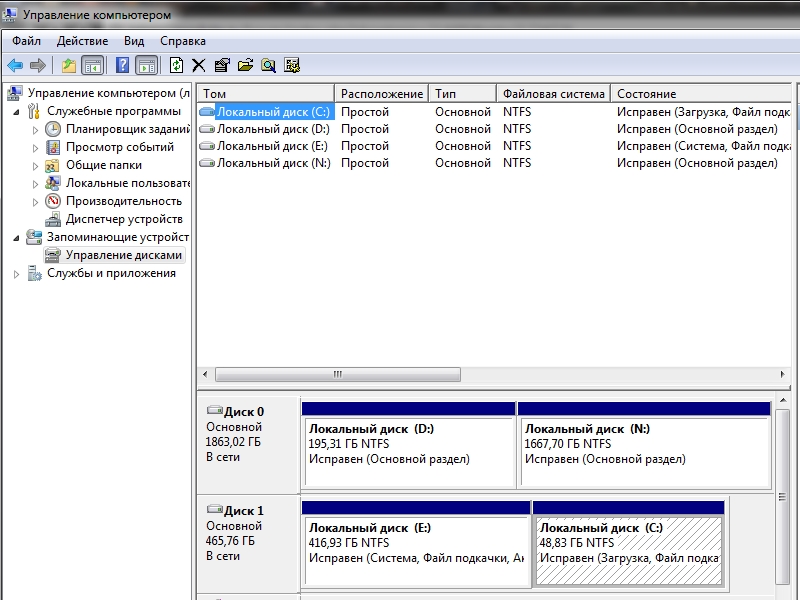Image resolution: width=800 pixels, height=600 pixels.
Task: Click 'Исправен (Основной раздел)' in N: list row
Action: (697, 163)
